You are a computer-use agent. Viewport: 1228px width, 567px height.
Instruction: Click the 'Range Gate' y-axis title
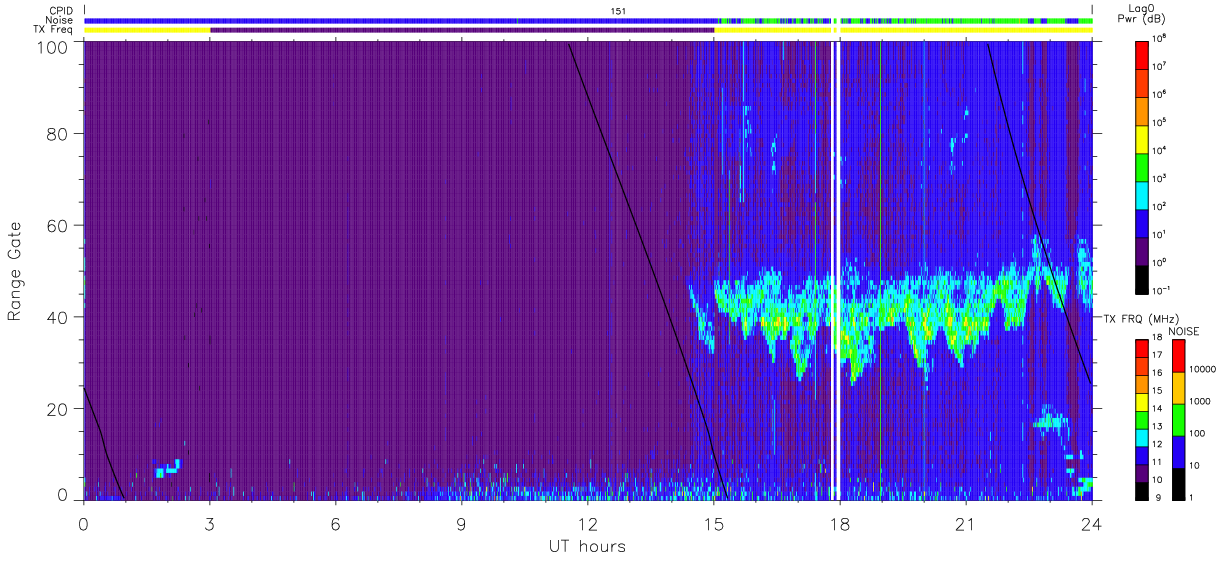click(15, 271)
